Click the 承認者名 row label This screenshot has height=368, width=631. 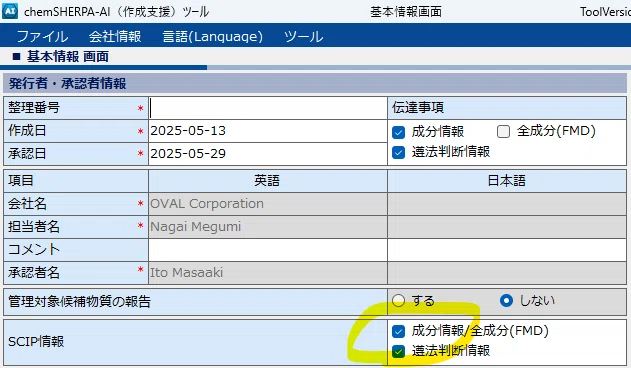click(34, 273)
